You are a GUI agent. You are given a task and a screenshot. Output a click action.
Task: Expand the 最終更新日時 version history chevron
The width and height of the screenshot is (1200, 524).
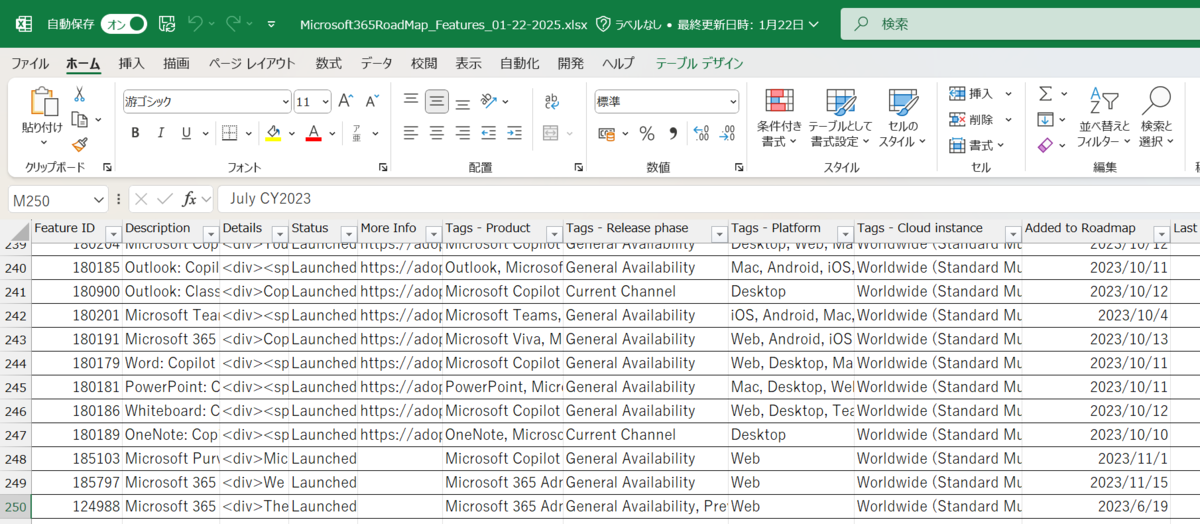pos(813,23)
